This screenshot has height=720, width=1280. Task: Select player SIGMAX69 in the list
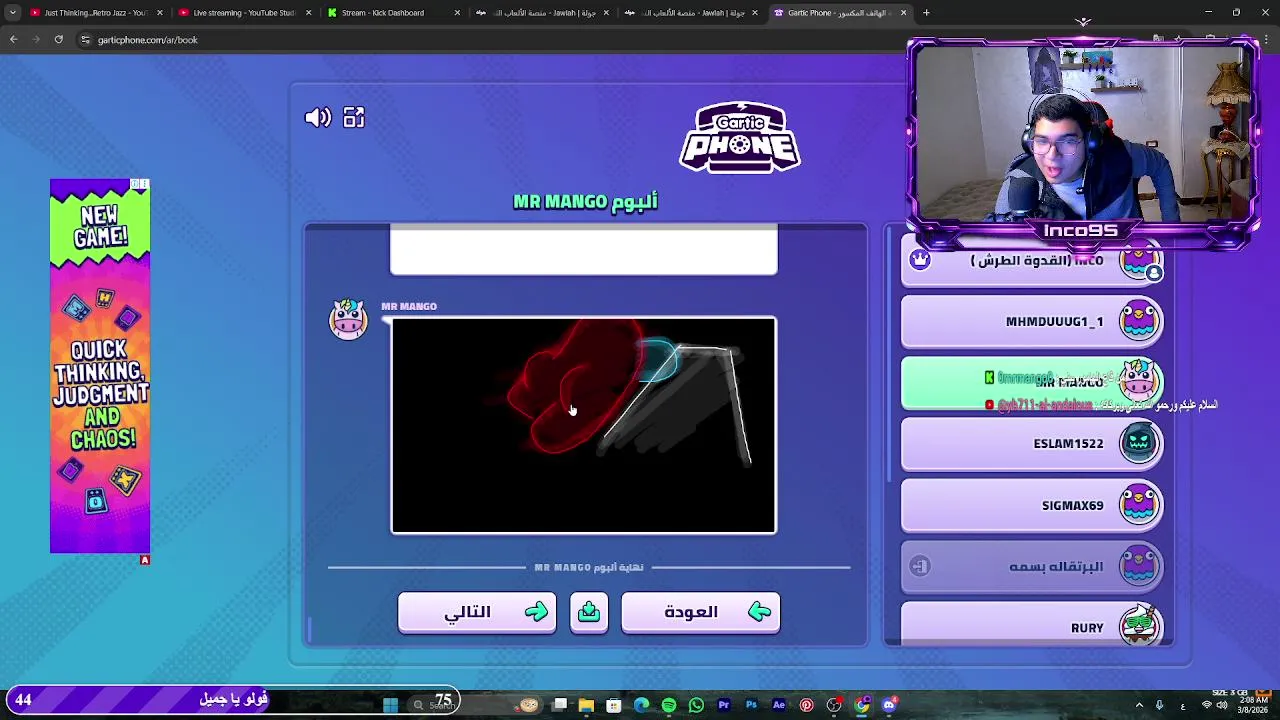[1032, 505]
